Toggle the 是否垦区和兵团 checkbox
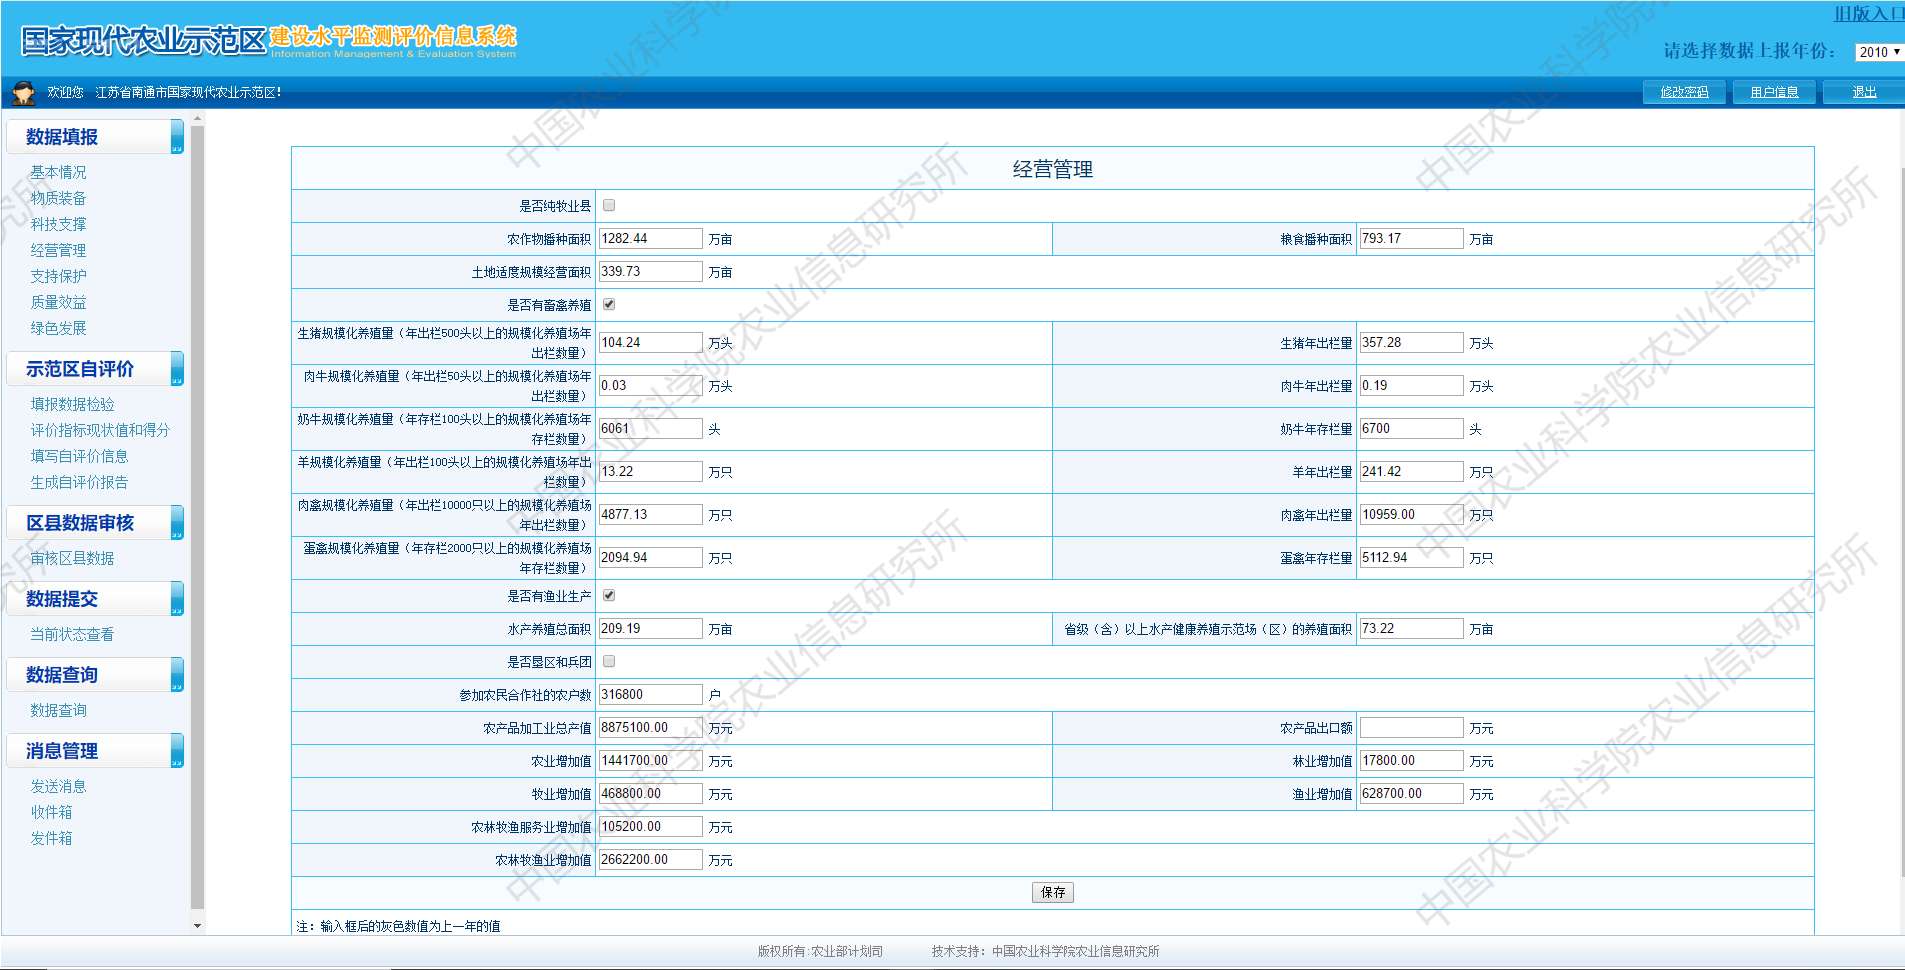 609,662
